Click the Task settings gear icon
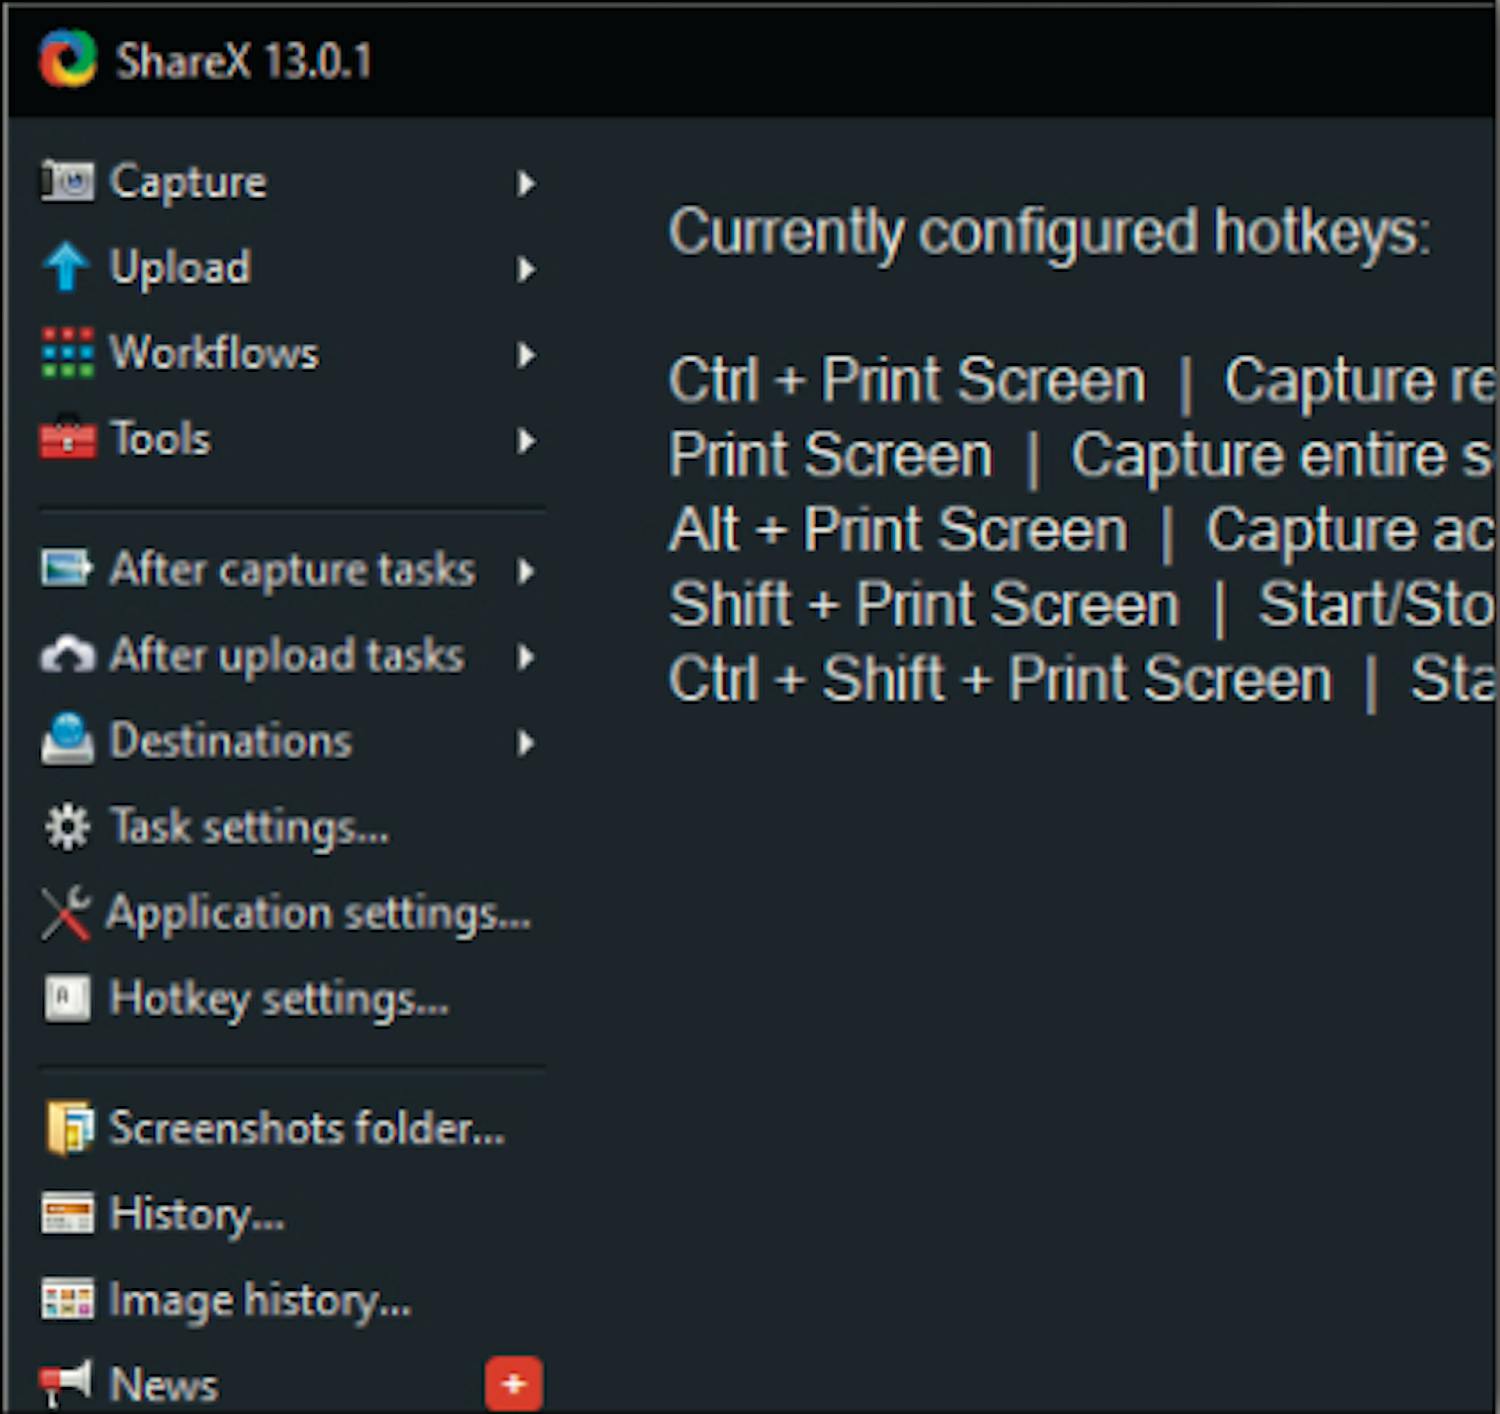 67,827
